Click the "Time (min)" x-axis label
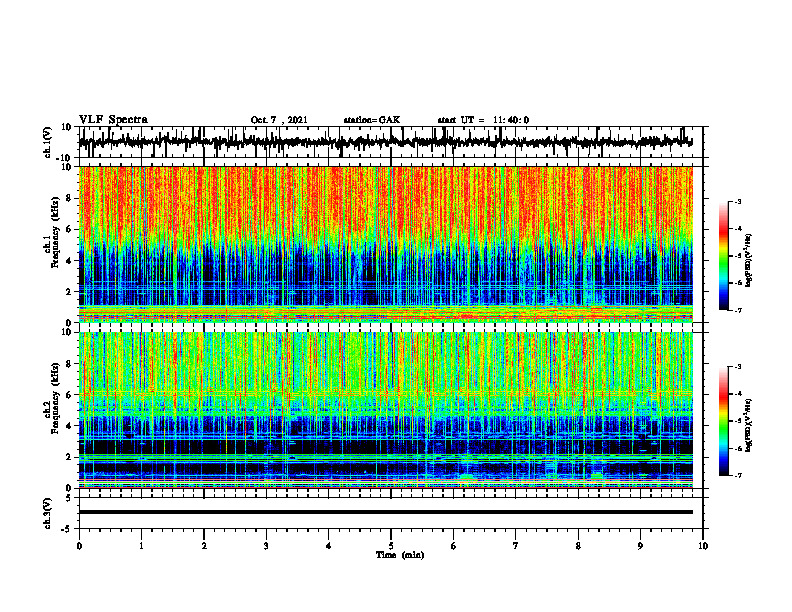792x612 pixels. [x=400, y=555]
